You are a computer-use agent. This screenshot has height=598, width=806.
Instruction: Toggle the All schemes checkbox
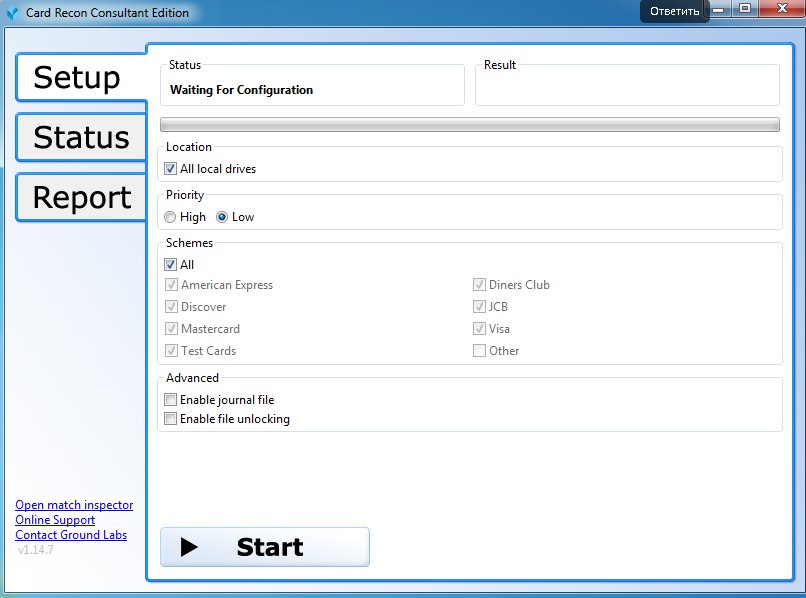[x=170, y=265]
